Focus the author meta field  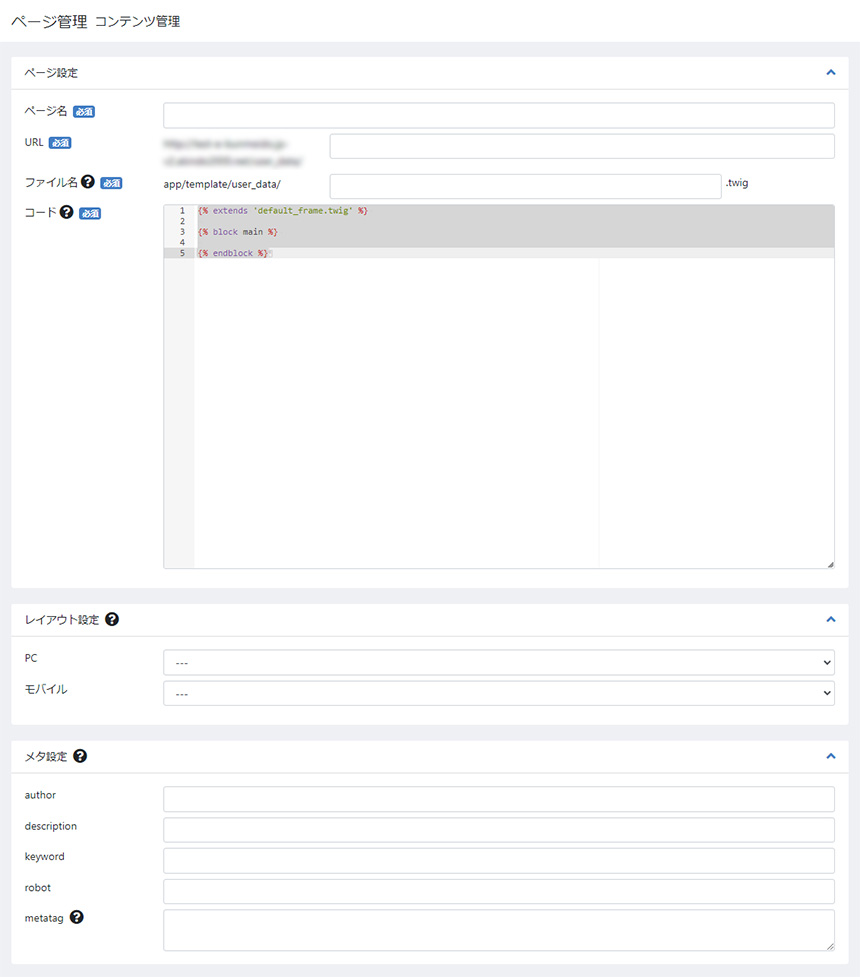click(x=498, y=798)
